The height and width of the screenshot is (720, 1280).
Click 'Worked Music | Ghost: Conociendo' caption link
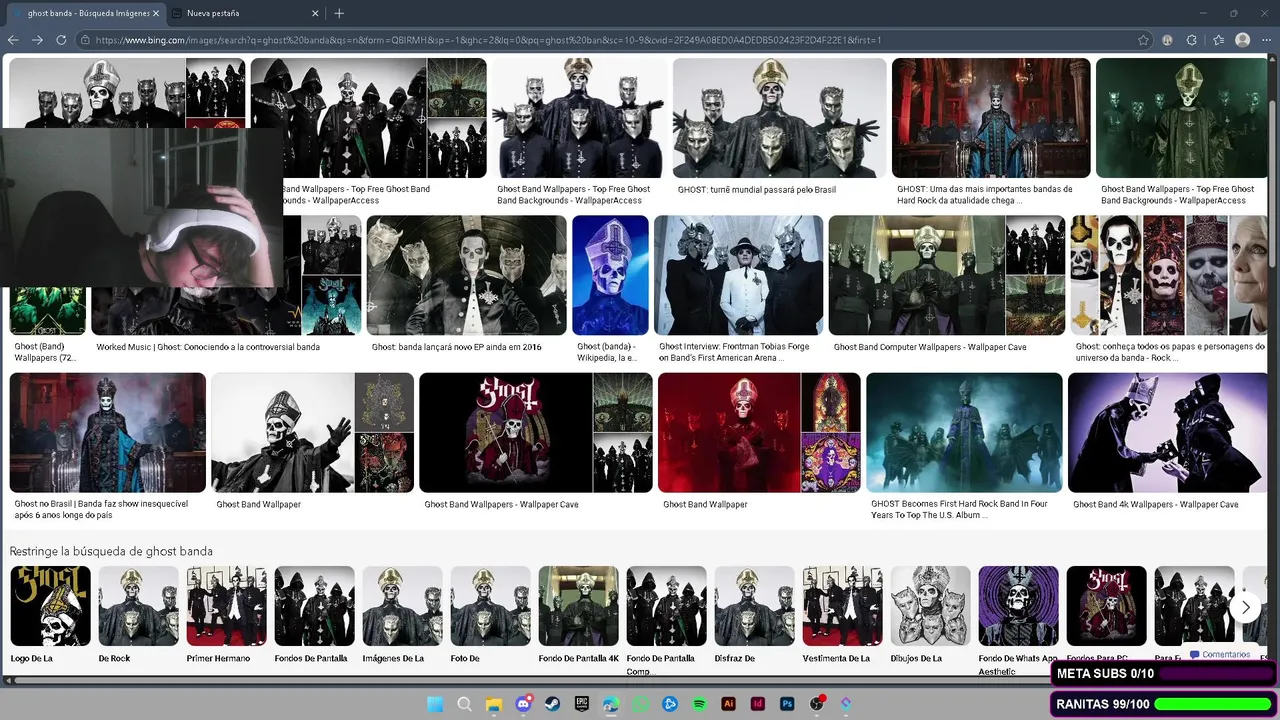pos(208,347)
